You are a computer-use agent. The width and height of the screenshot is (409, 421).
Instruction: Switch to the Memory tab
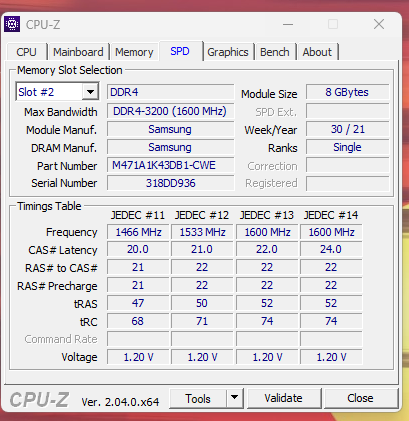[x=134, y=52]
